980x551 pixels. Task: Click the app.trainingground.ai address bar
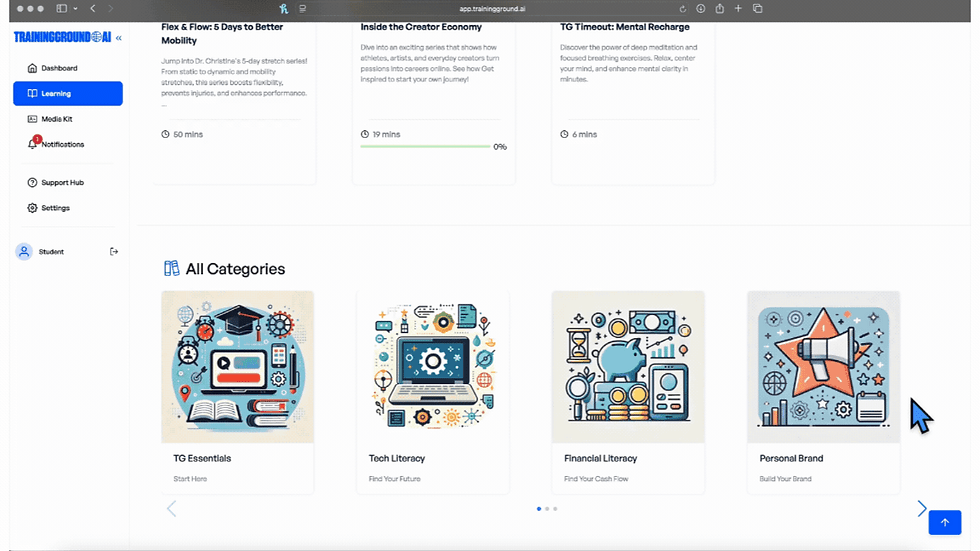tap(492, 9)
